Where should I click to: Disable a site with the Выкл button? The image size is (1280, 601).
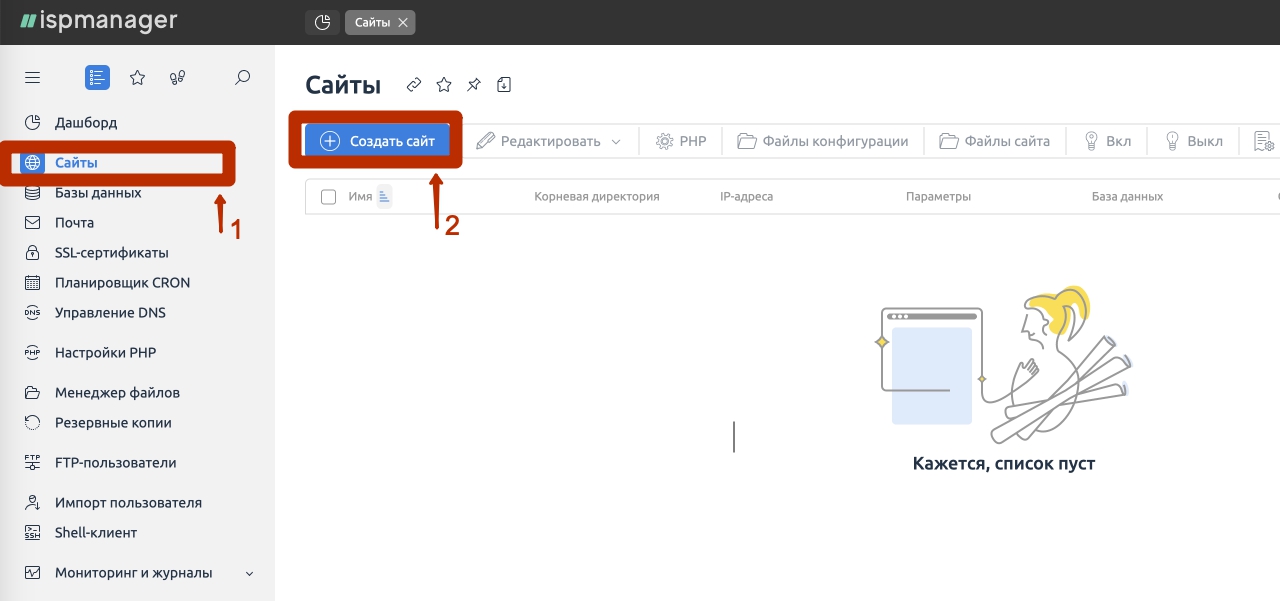[x=1192, y=140]
